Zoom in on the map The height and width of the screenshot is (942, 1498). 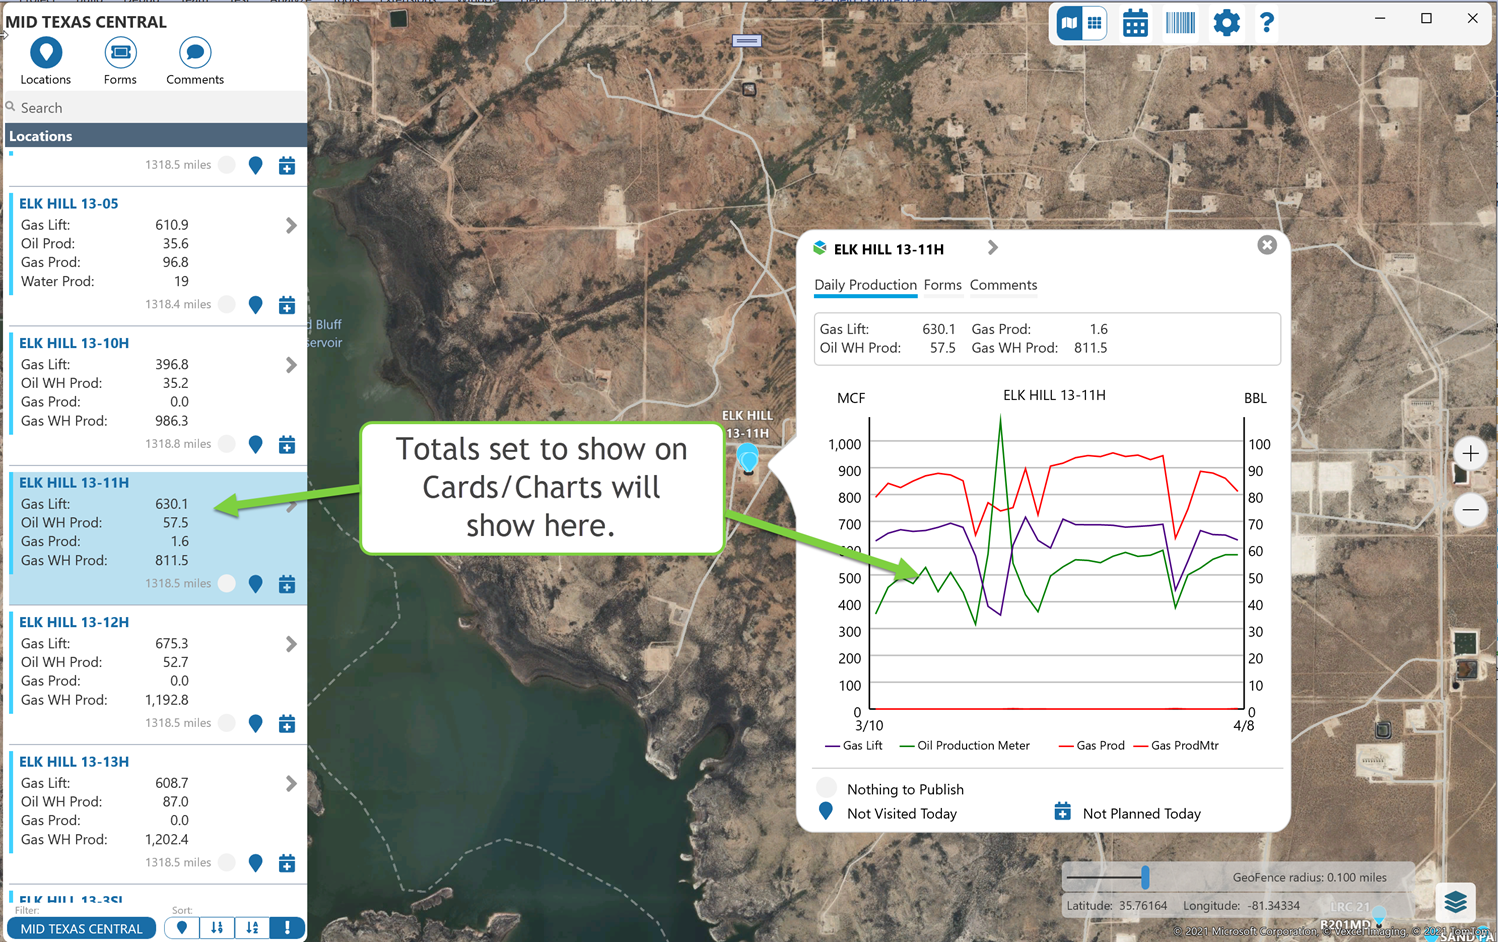pyautogui.click(x=1470, y=454)
